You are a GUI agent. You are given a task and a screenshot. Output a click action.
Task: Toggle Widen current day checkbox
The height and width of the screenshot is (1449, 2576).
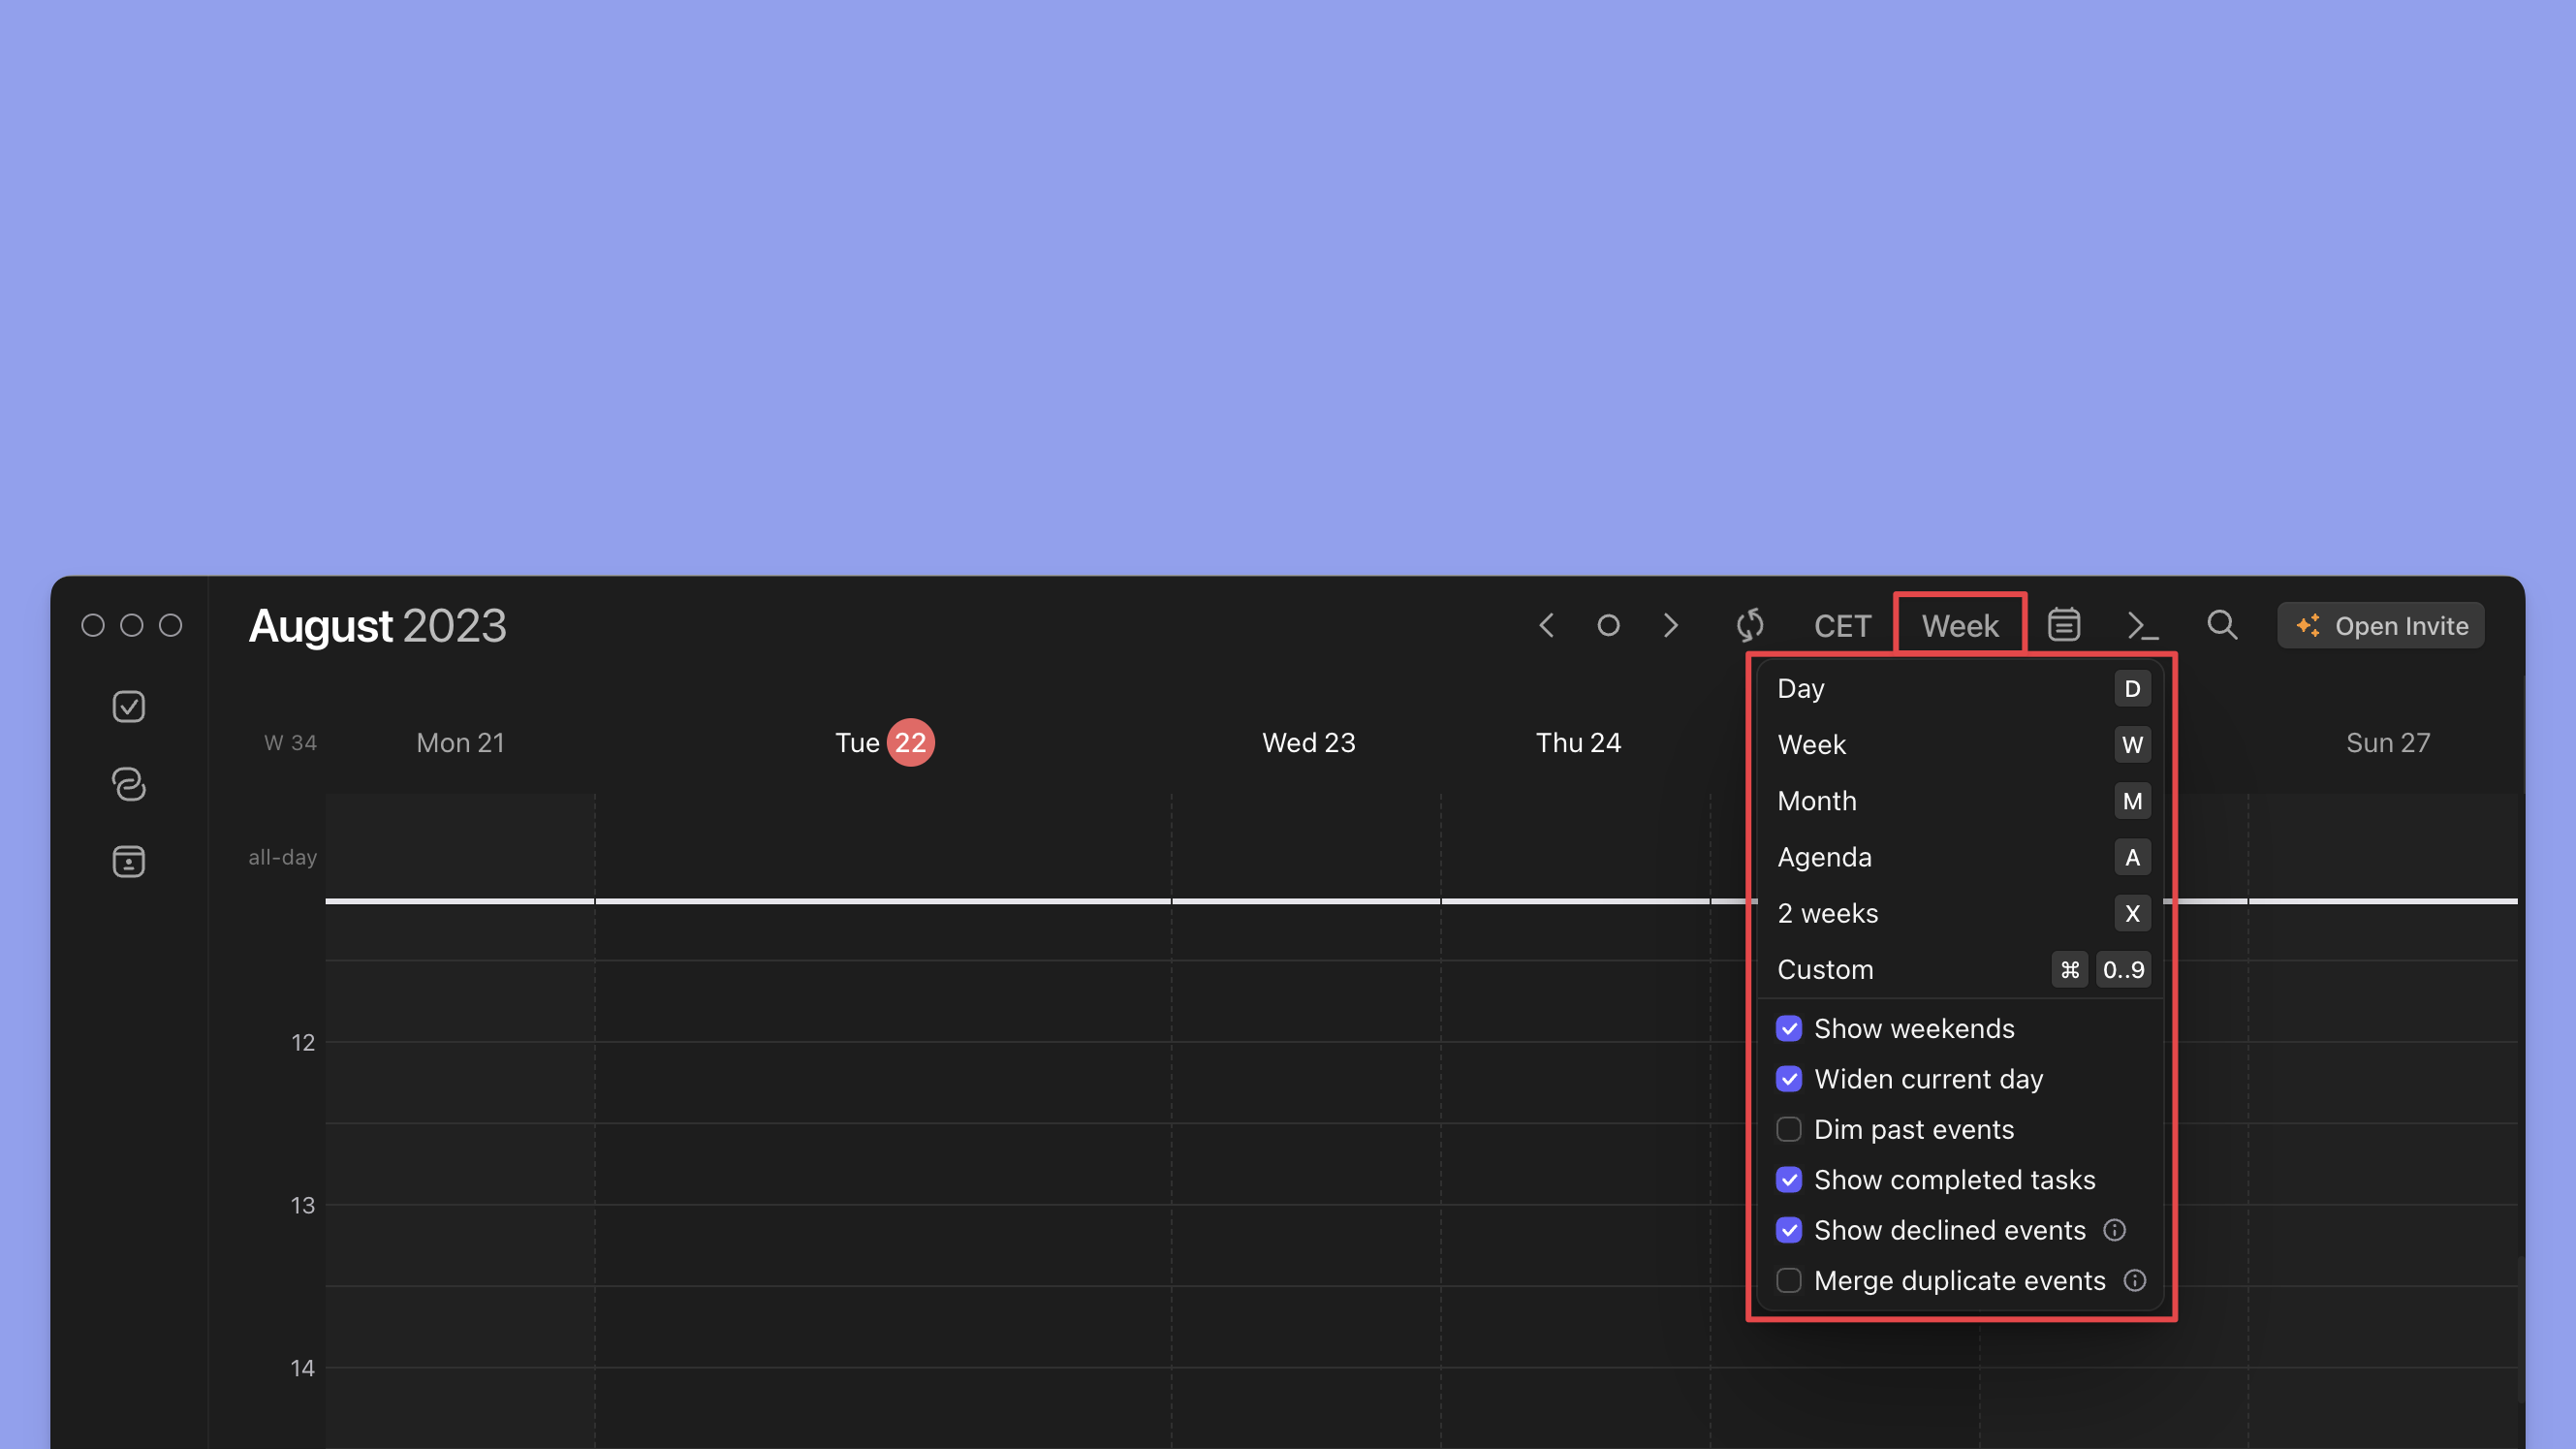pyautogui.click(x=1789, y=1079)
